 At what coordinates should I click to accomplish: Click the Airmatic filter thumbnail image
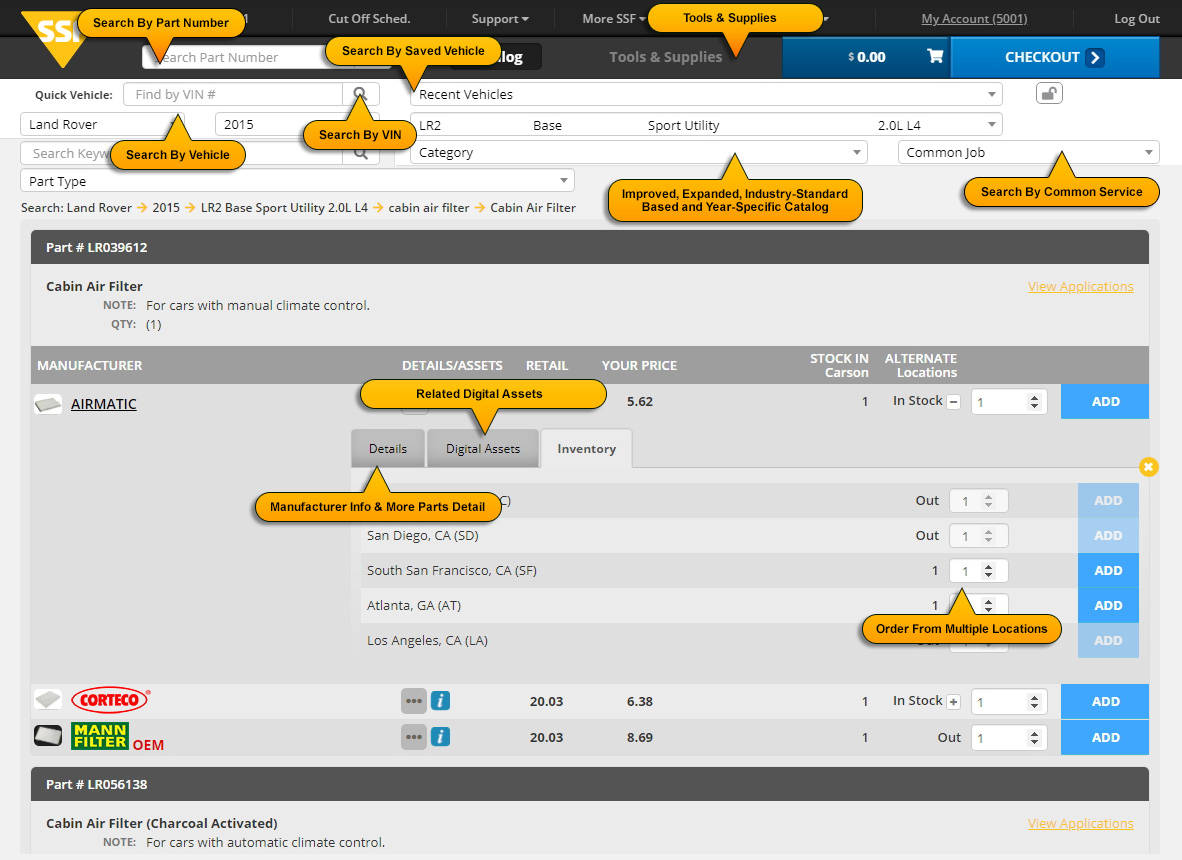pos(48,404)
